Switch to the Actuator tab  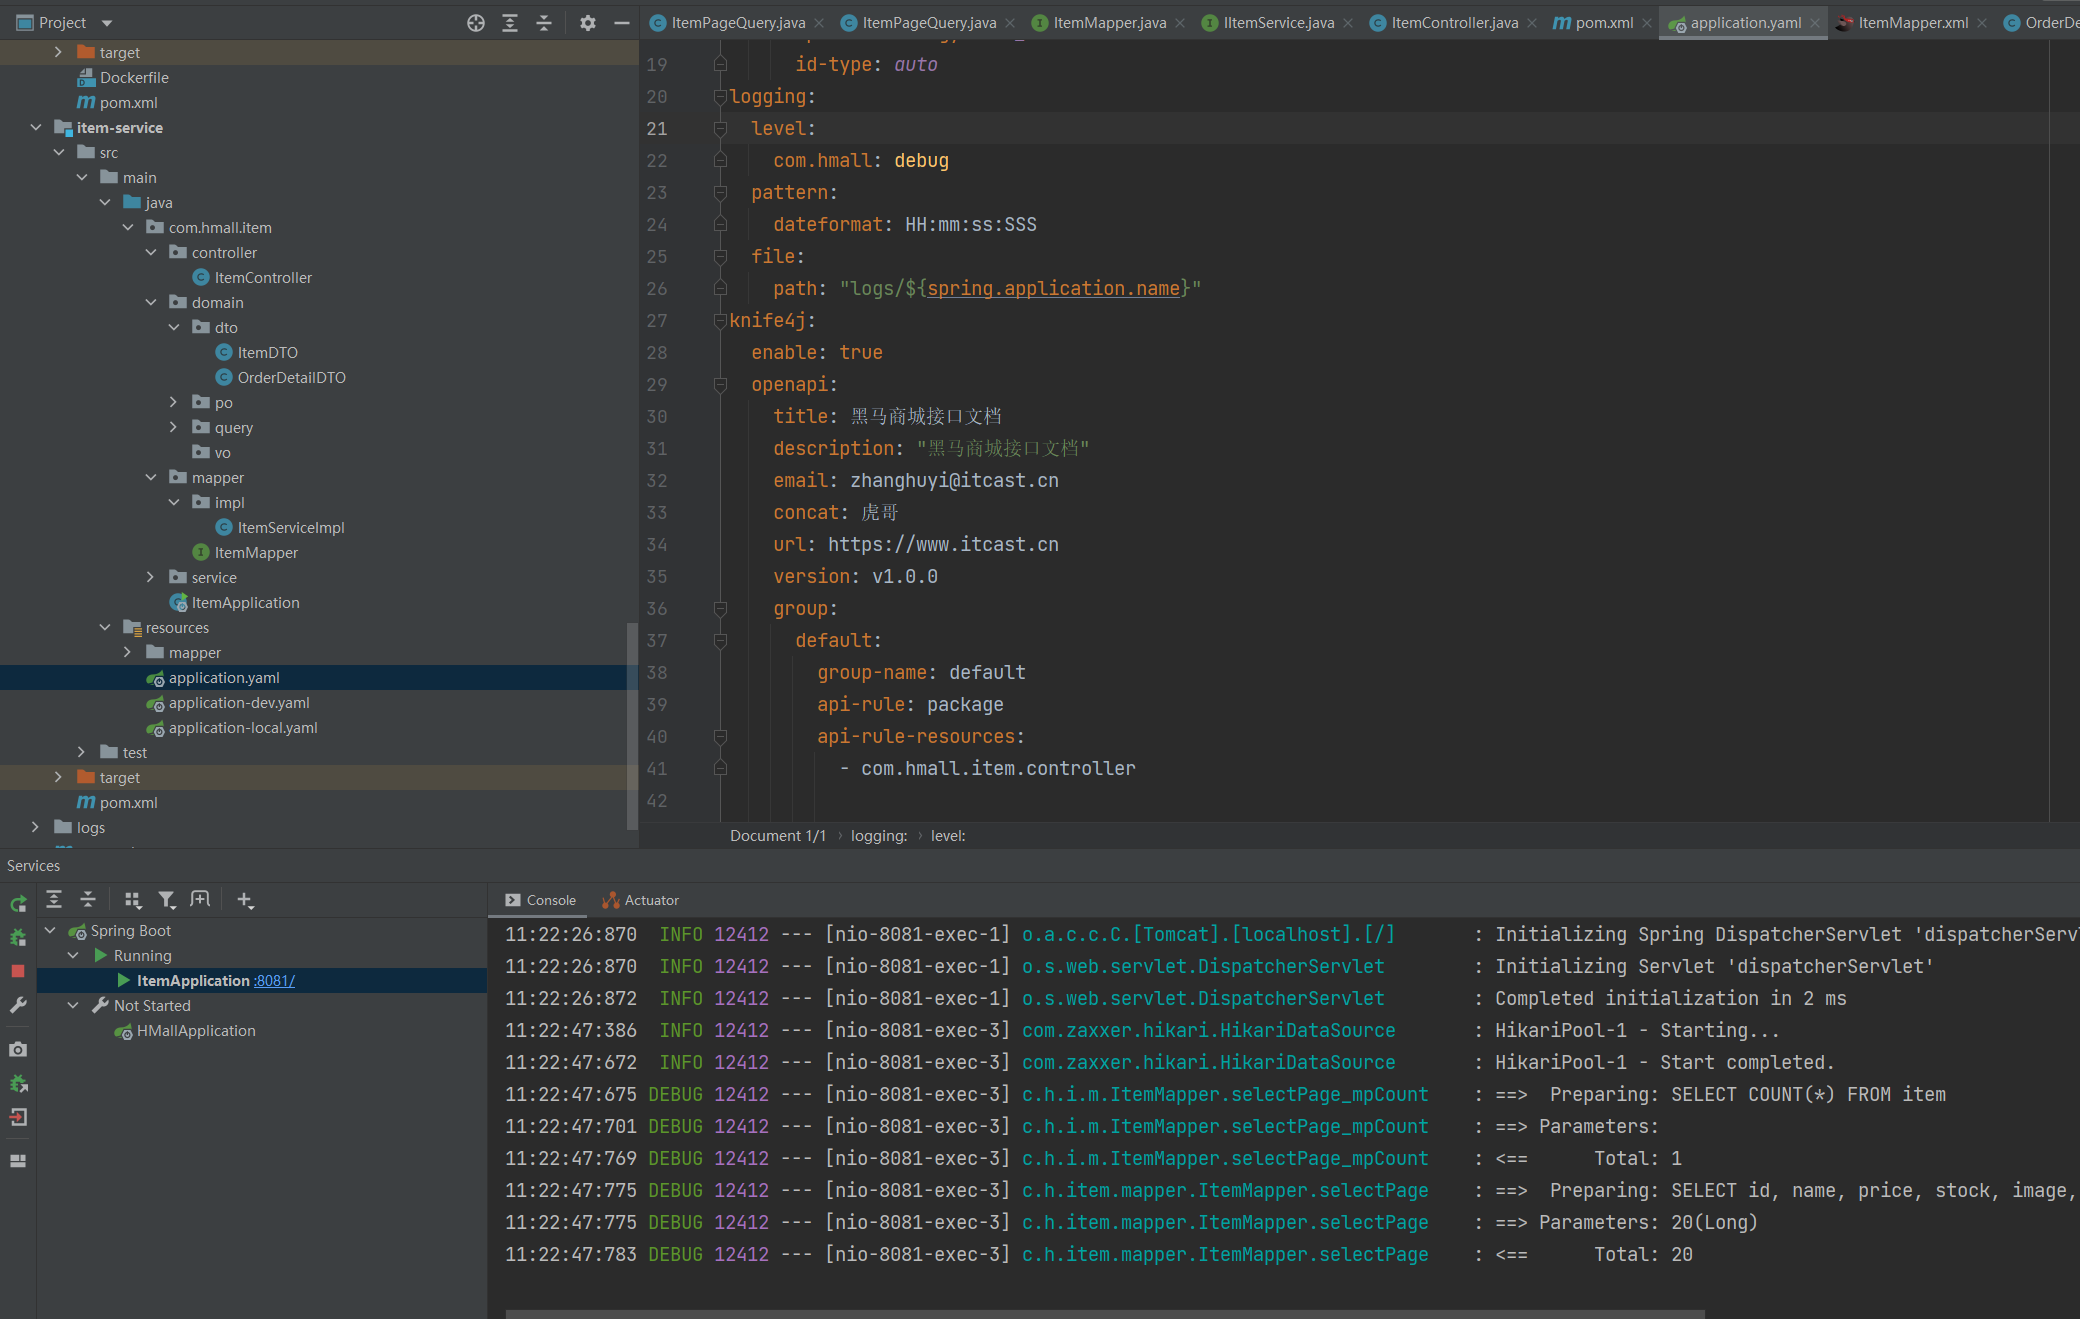pyautogui.click(x=641, y=900)
